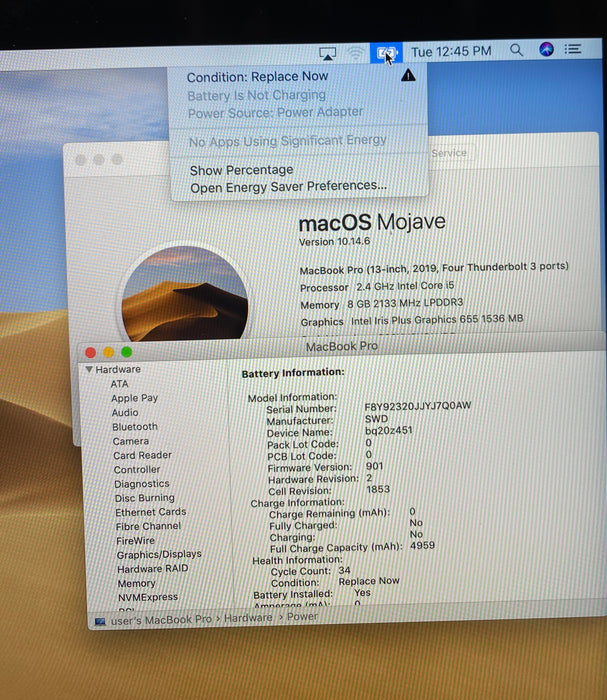Select Diagnostics in the sidebar
Image resolution: width=607 pixels, height=700 pixels.
141,484
